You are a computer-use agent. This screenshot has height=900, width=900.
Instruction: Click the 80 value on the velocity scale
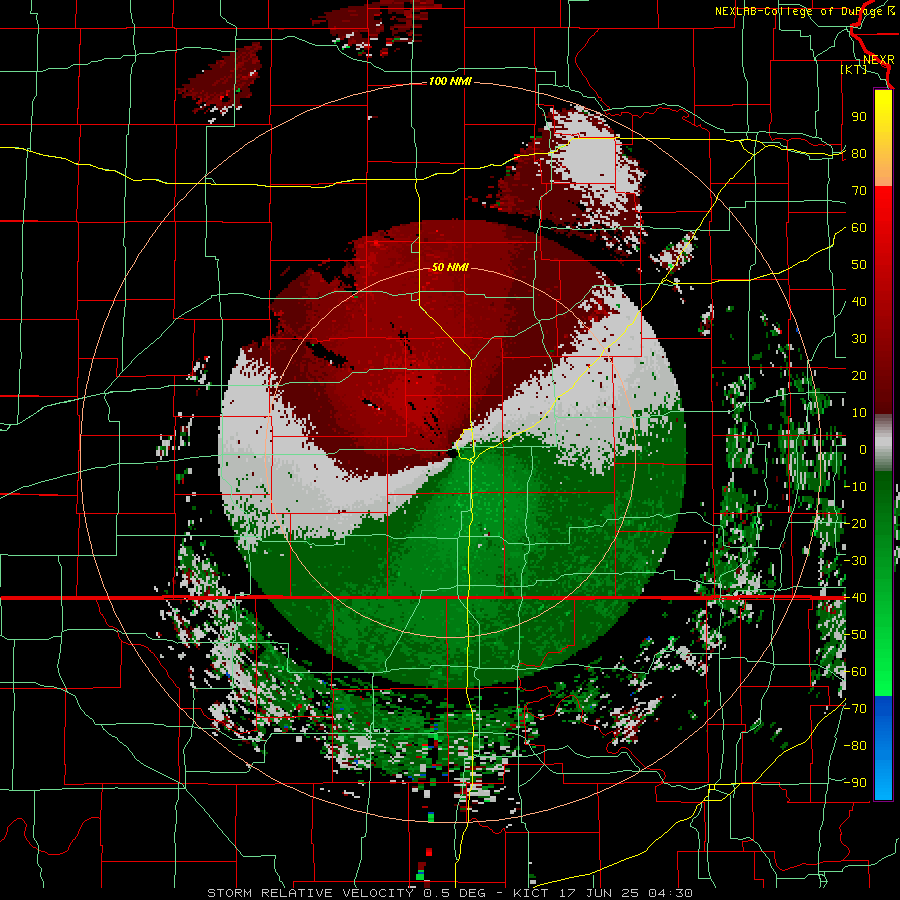[859, 154]
